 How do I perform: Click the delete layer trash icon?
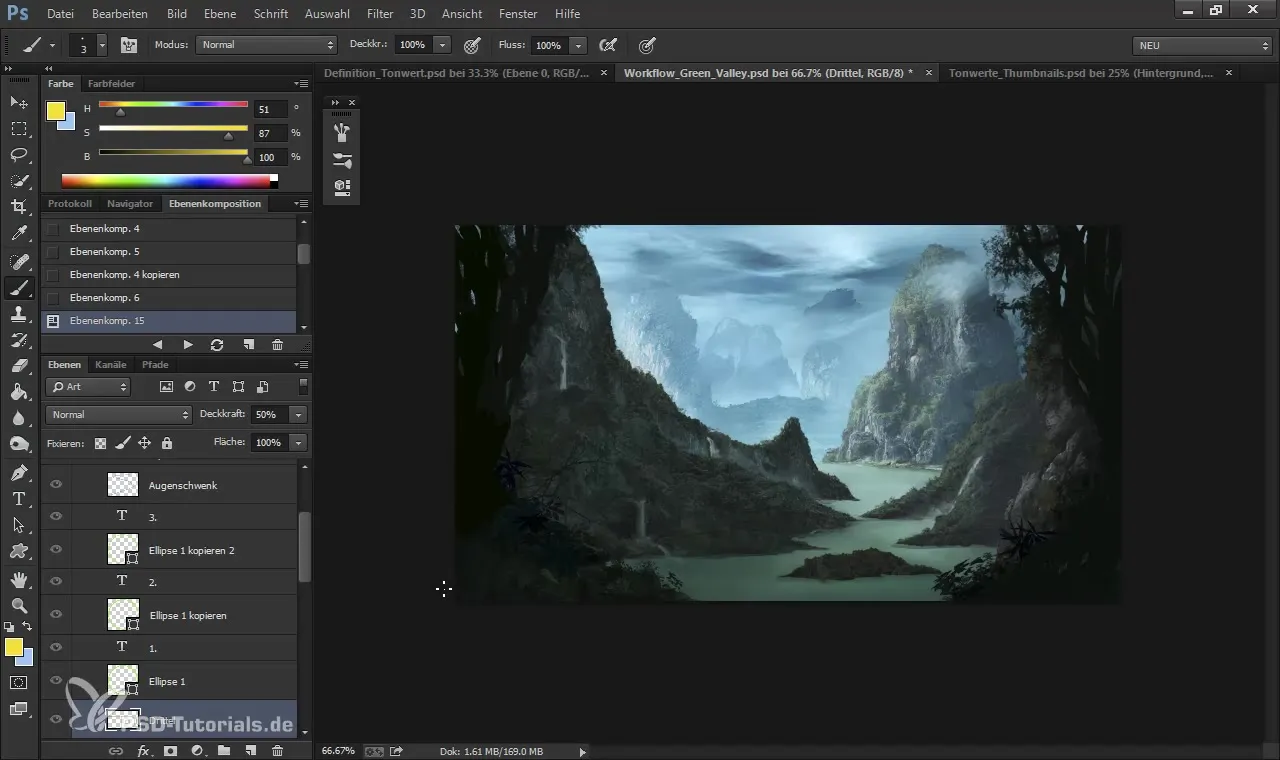pos(278,750)
